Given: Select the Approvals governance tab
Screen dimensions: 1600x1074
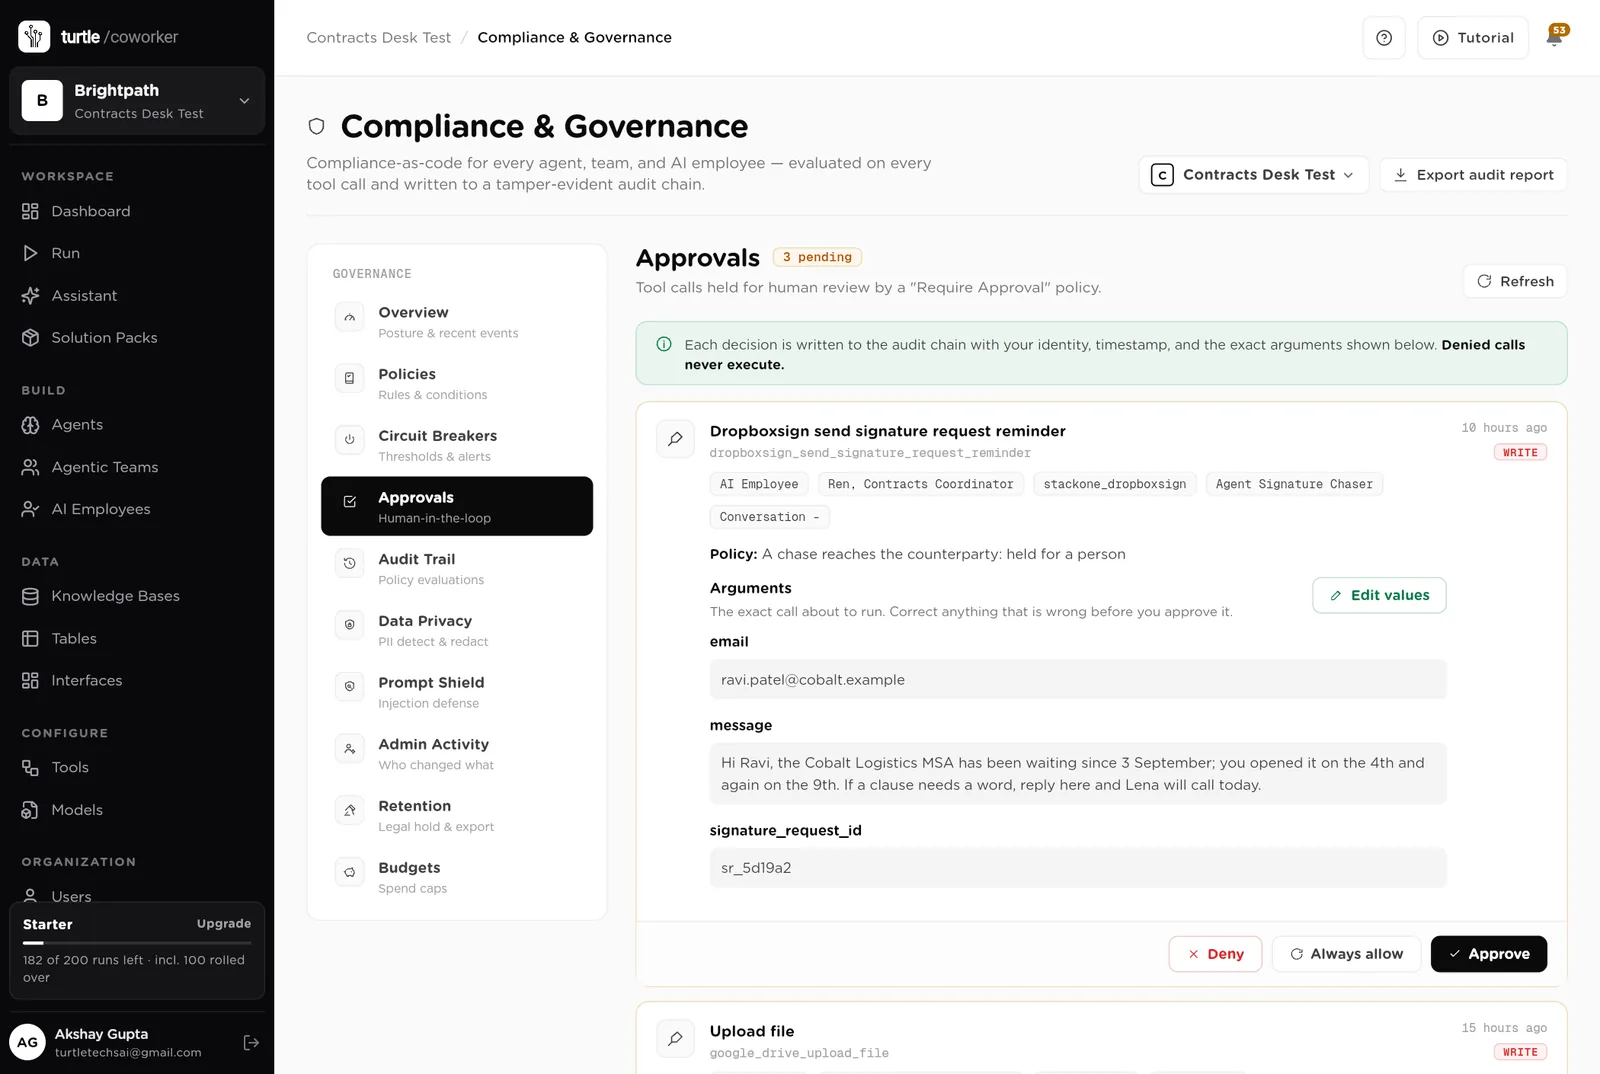Looking at the screenshot, I should [457, 506].
